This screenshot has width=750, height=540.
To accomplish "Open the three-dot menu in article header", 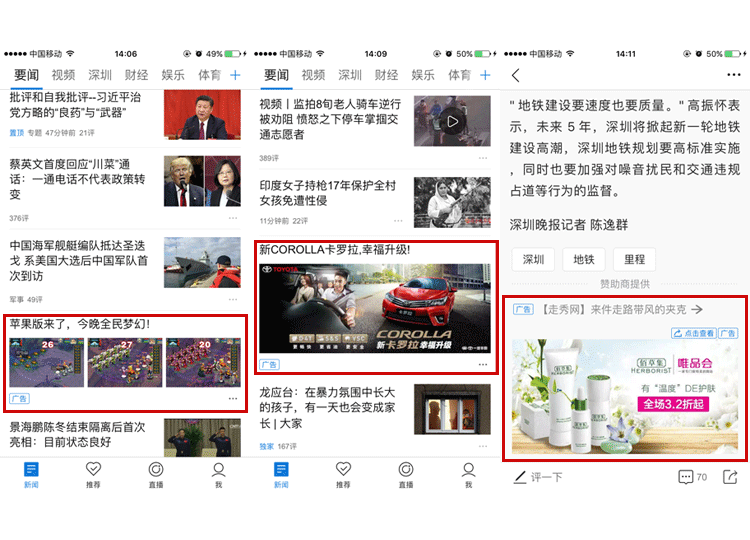I will click(733, 75).
